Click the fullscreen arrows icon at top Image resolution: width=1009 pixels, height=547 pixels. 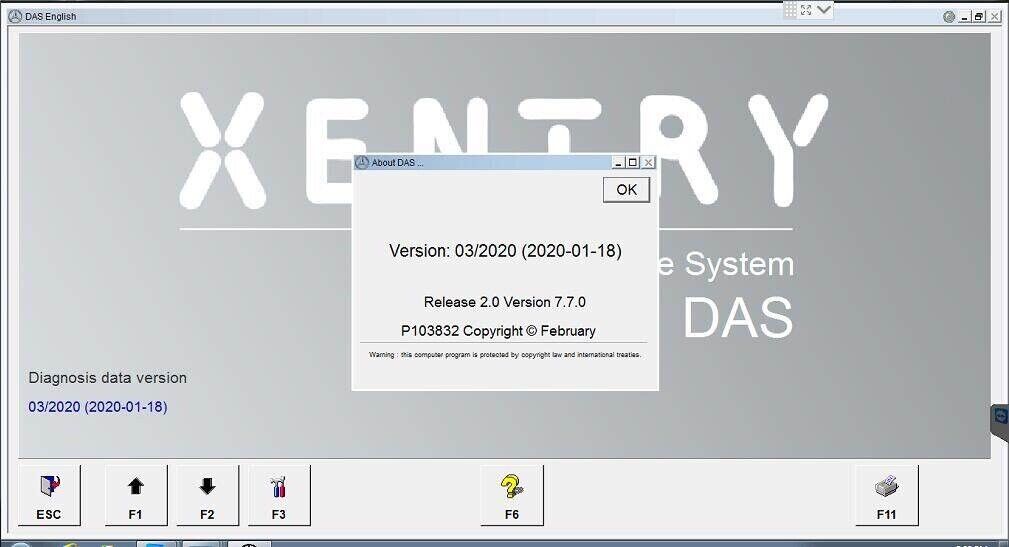(806, 10)
